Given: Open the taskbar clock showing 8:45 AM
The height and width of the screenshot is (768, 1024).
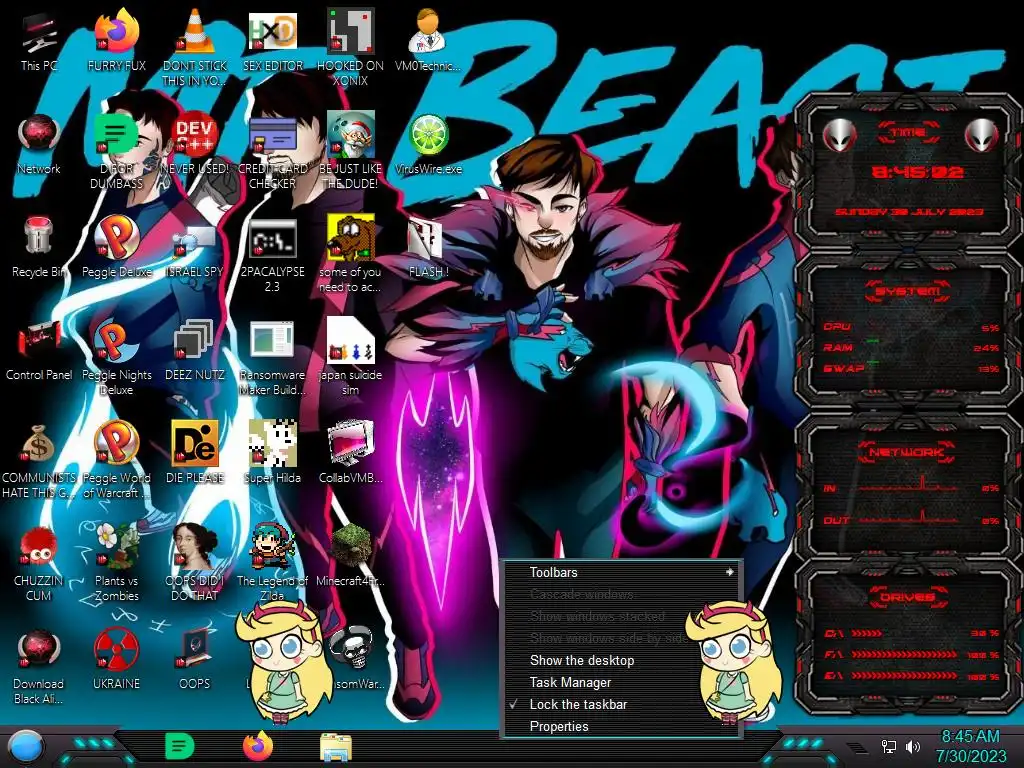Looking at the screenshot, I should [971, 746].
